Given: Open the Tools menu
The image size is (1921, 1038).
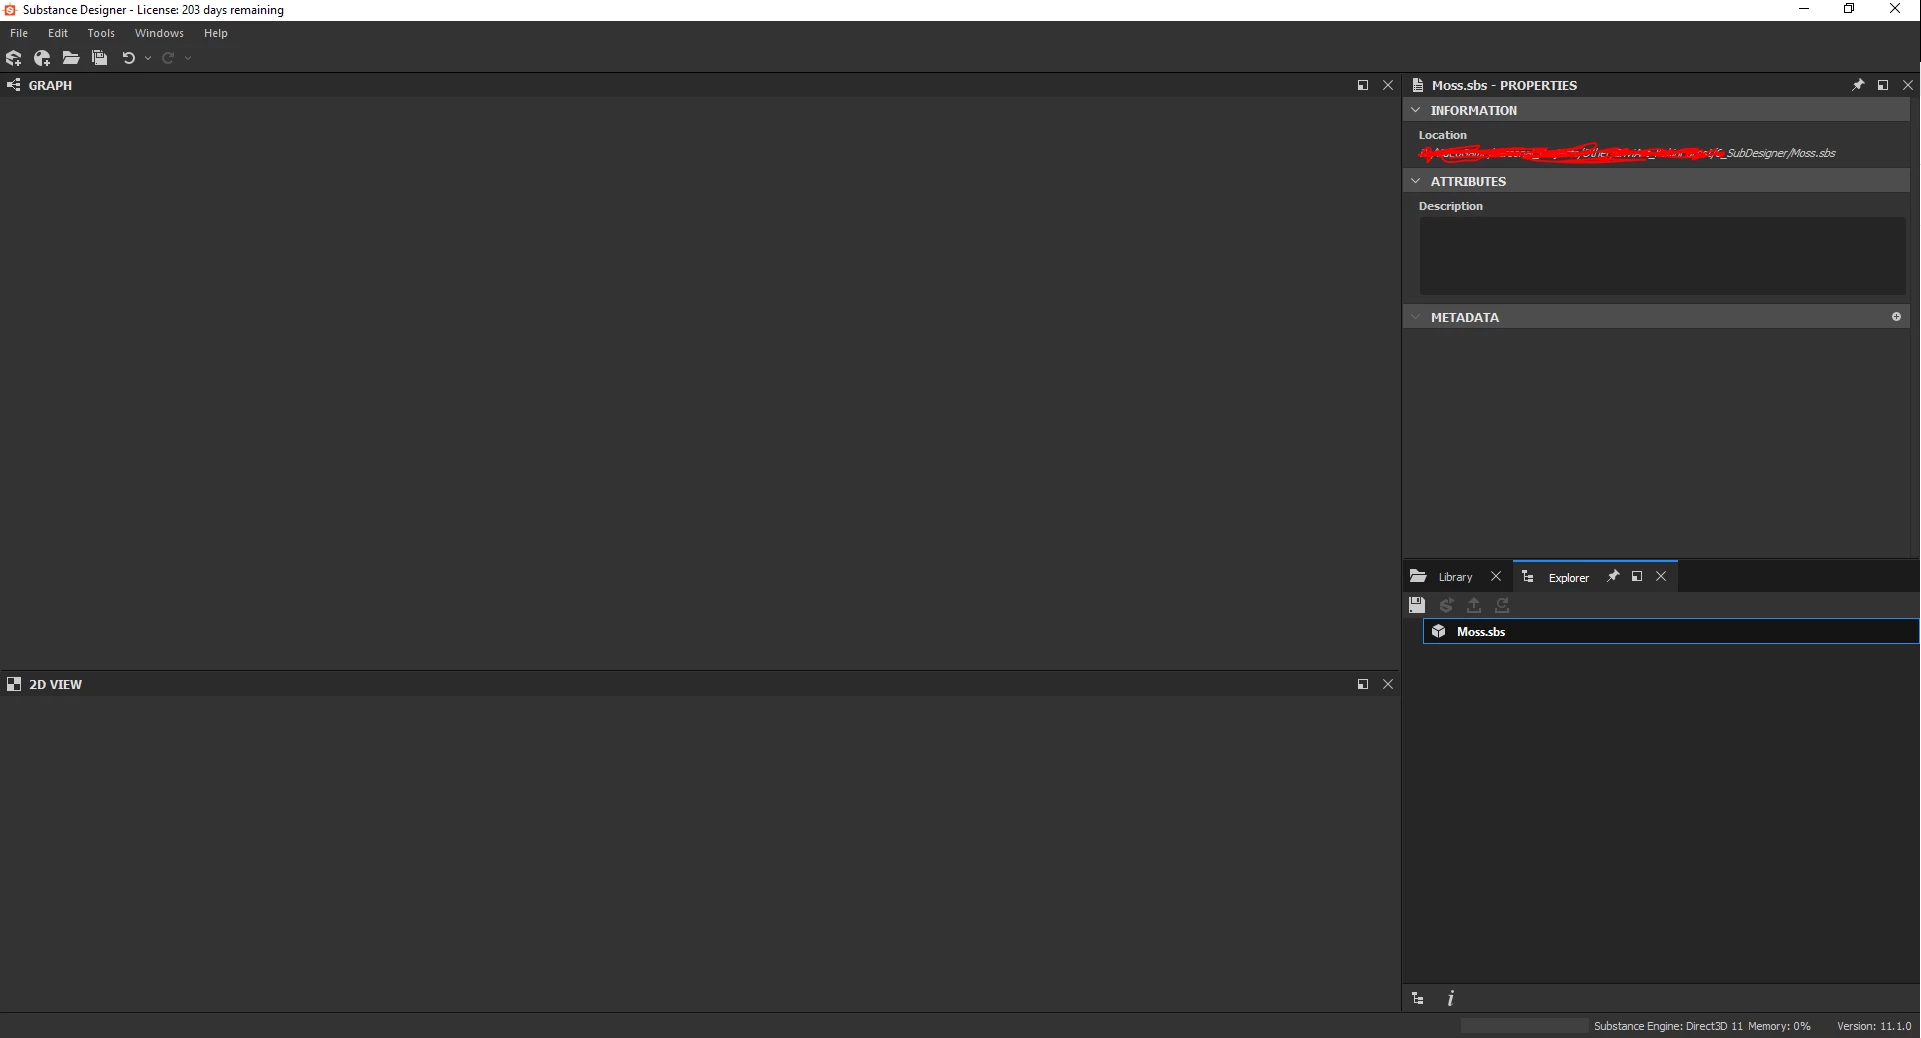Looking at the screenshot, I should click(101, 33).
